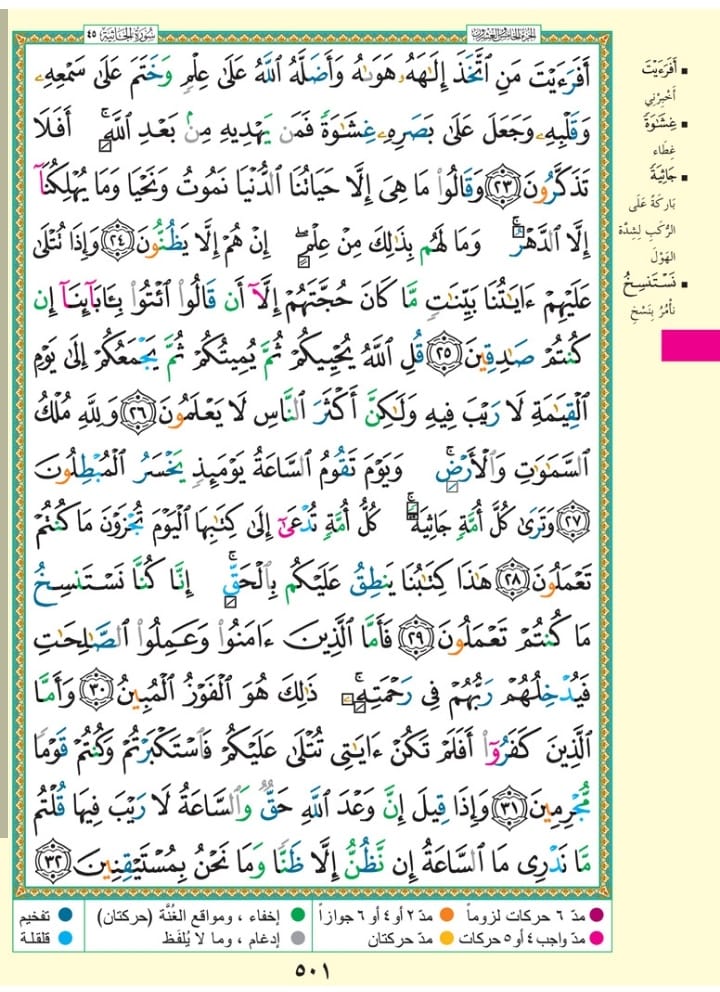This screenshot has height=992, width=720.
Task: Open the الجزء الخامس والعشرون header label
Action: [x=504, y=34]
